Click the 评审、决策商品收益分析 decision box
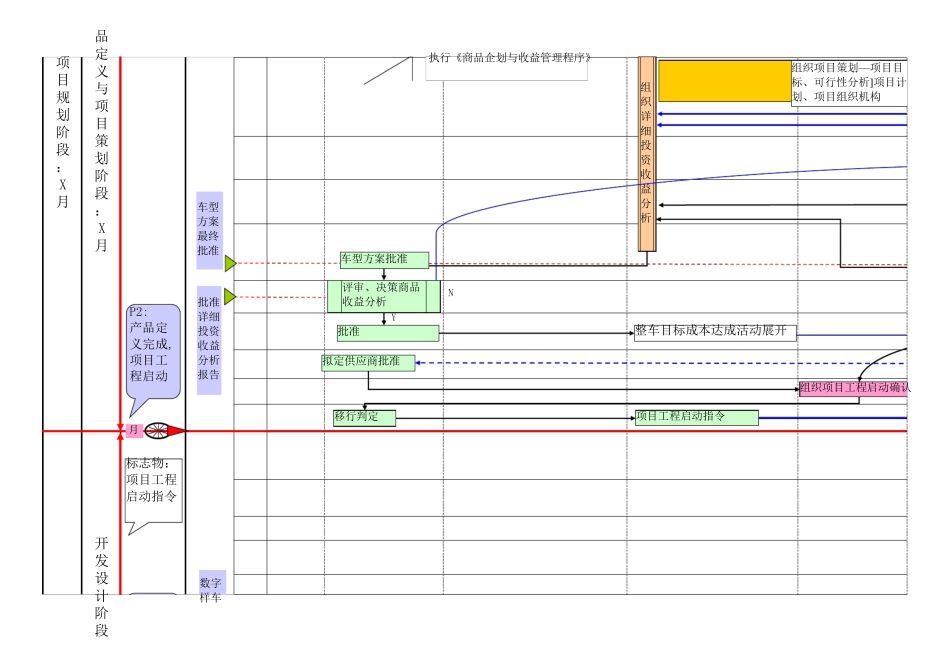Screen dimensions: 950x672 pos(383,295)
